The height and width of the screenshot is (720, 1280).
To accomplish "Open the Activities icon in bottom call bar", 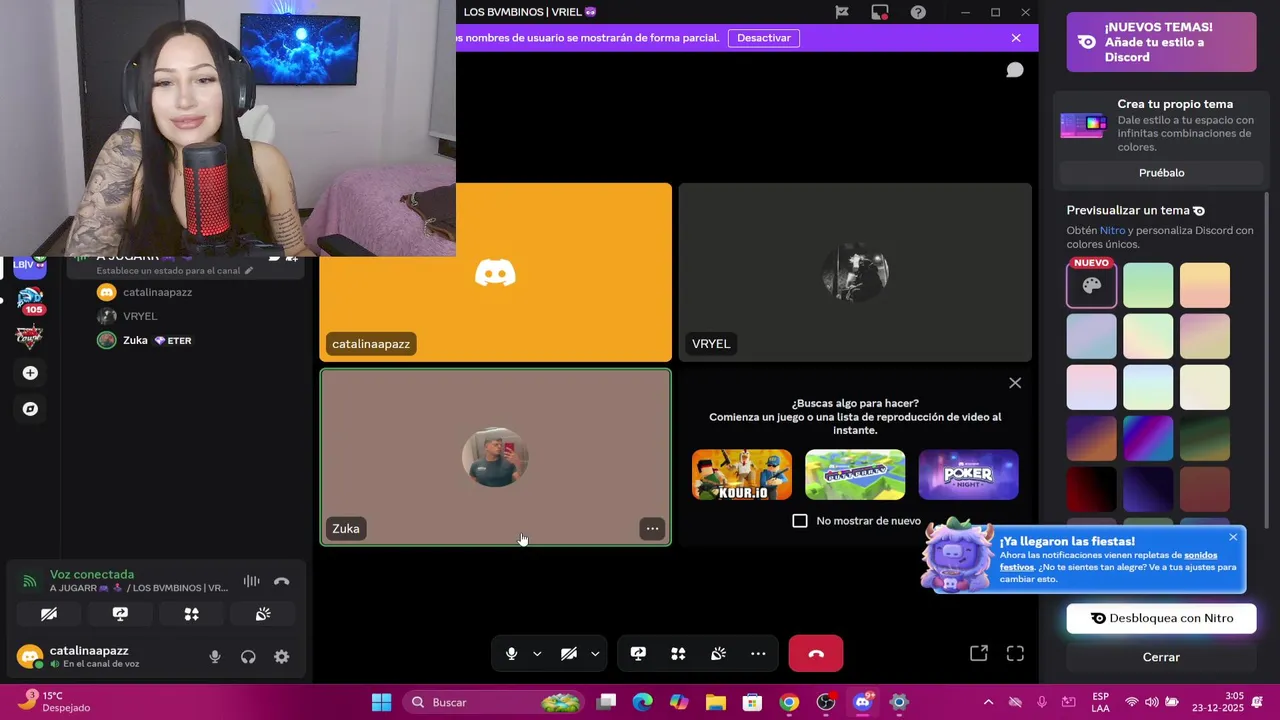I will click(x=678, y=654).
